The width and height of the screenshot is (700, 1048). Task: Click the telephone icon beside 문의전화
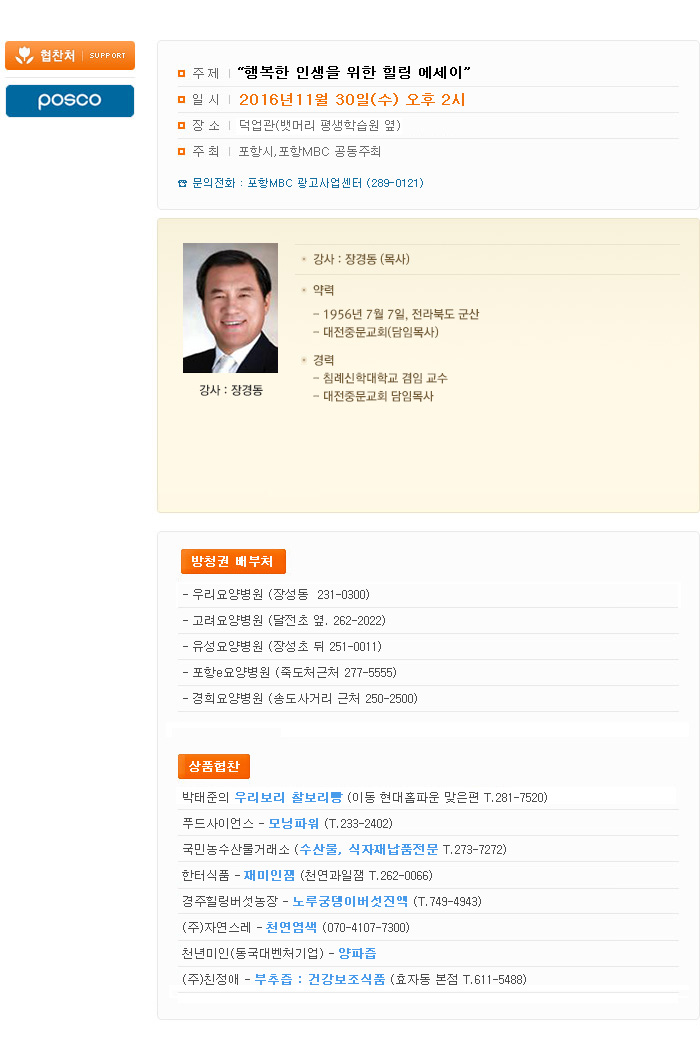point(182,183)
